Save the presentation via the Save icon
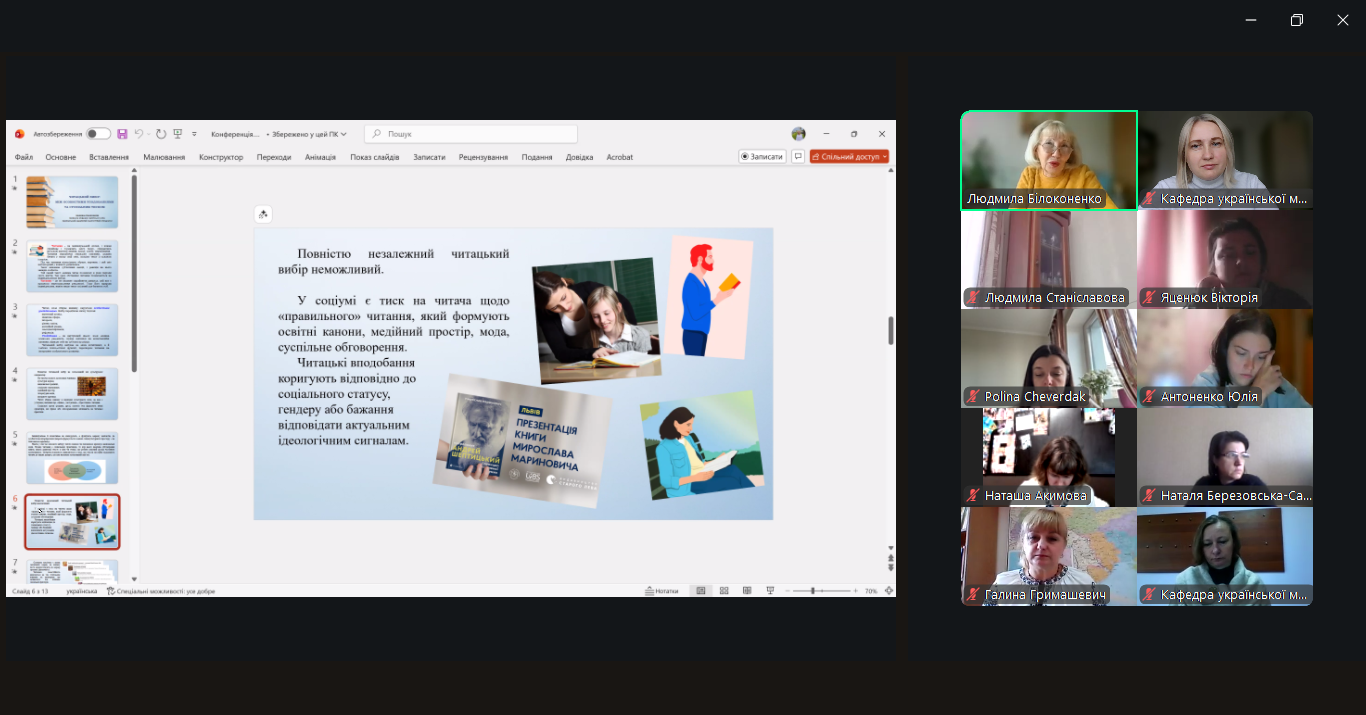The height and width of the screenshot is (715, 1366). [122, 133]
